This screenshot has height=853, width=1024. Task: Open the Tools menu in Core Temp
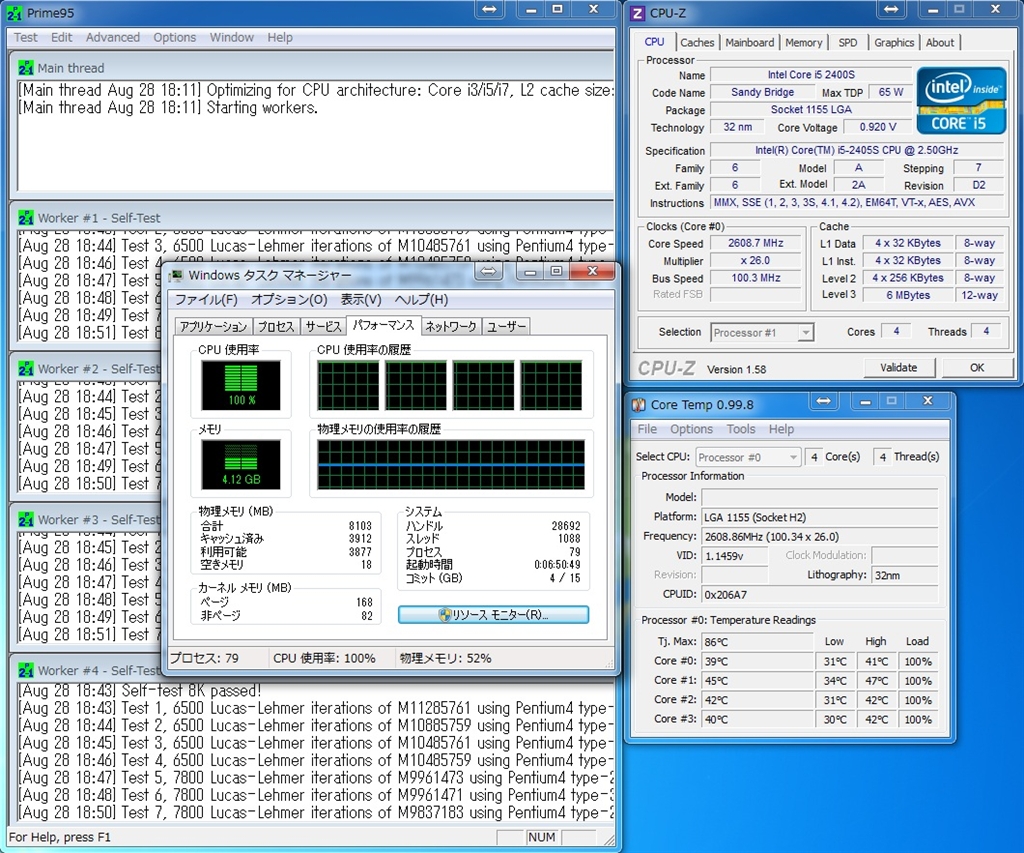(741, 429)
